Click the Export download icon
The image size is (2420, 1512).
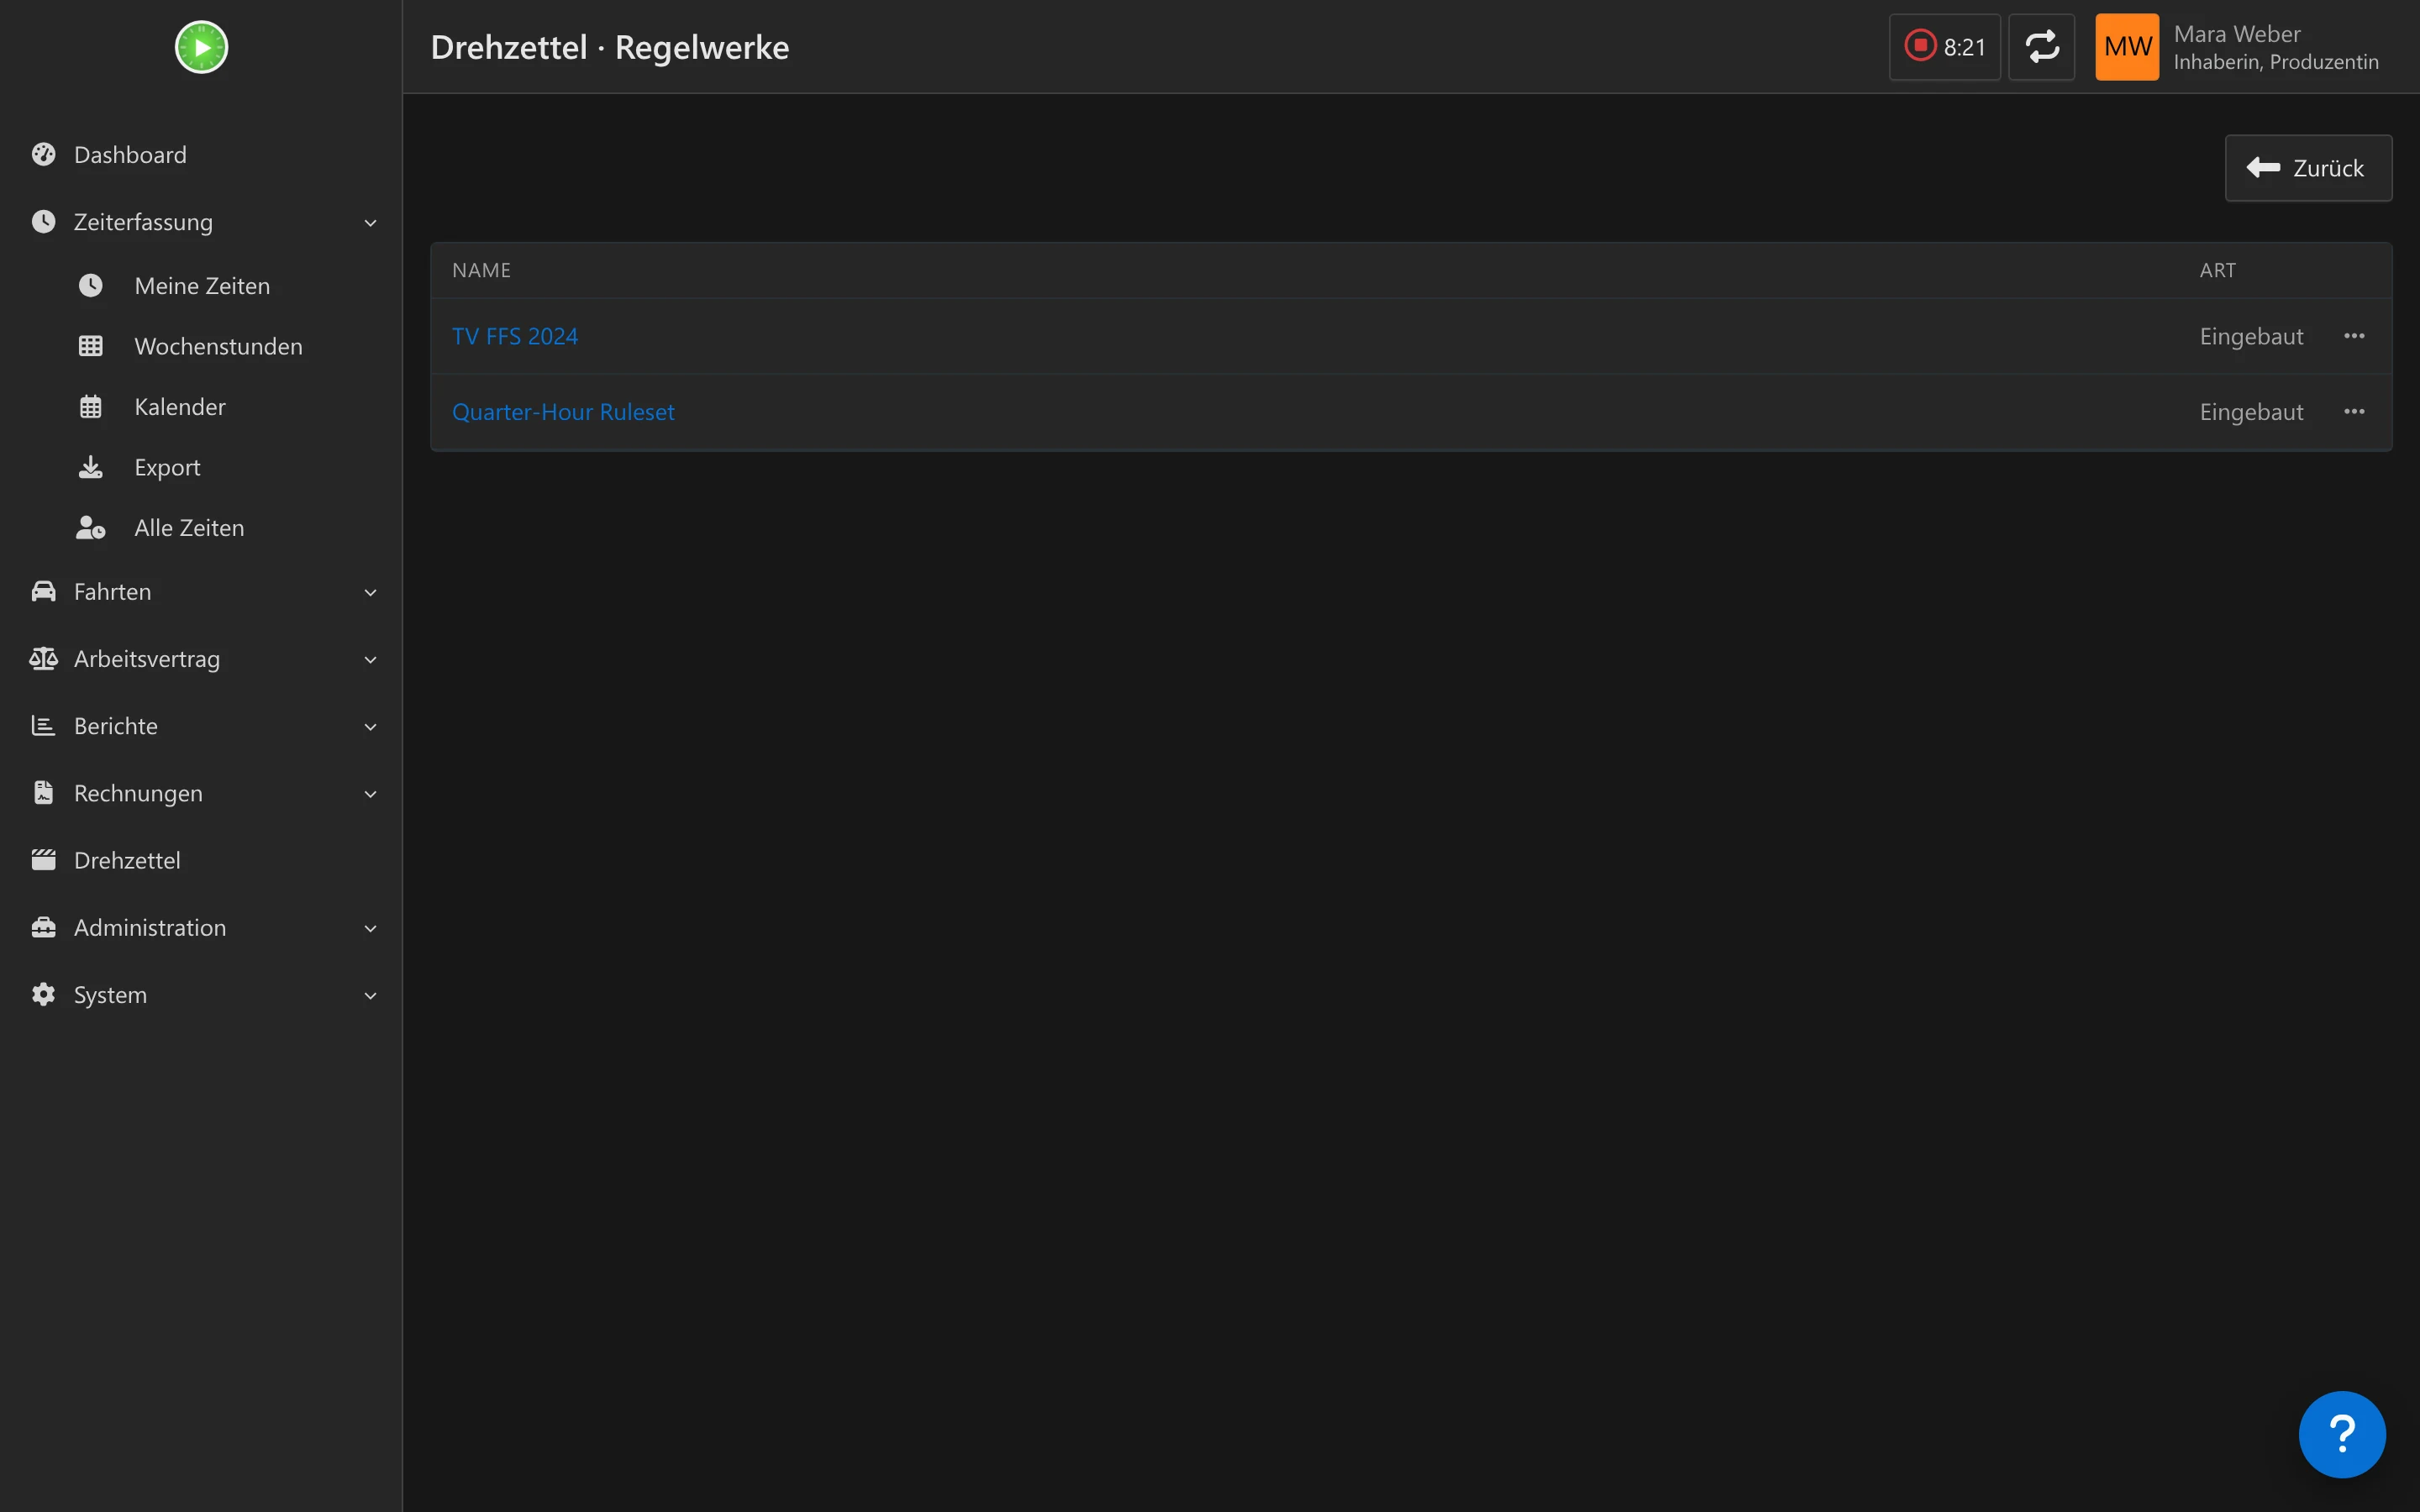click(x=90, y=467)
